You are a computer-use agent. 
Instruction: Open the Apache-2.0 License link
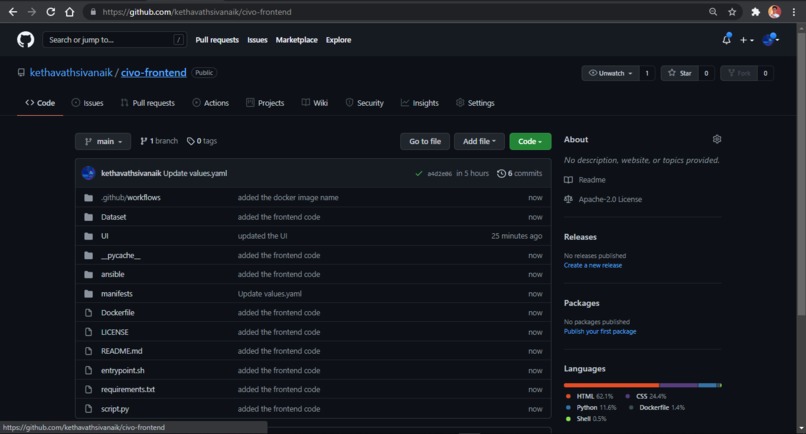click(x=603, y=200)
